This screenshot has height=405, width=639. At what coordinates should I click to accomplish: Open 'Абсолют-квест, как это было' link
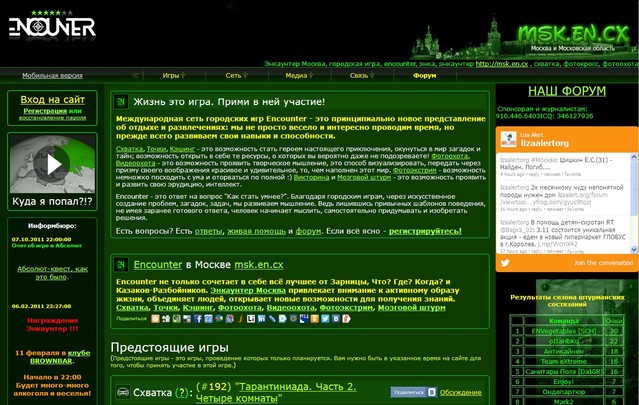pos(52,273)
